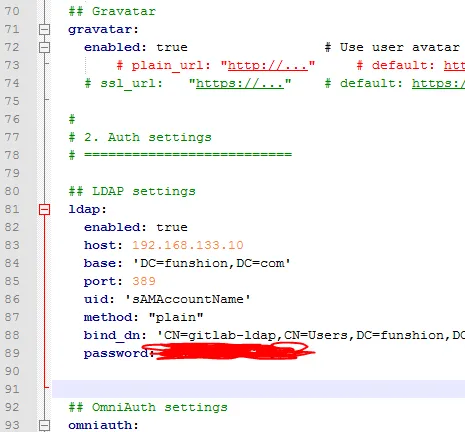Open the "http://..." plain_url link
The width and height of the screenshot is (465, 432).
tap(268, 65)
